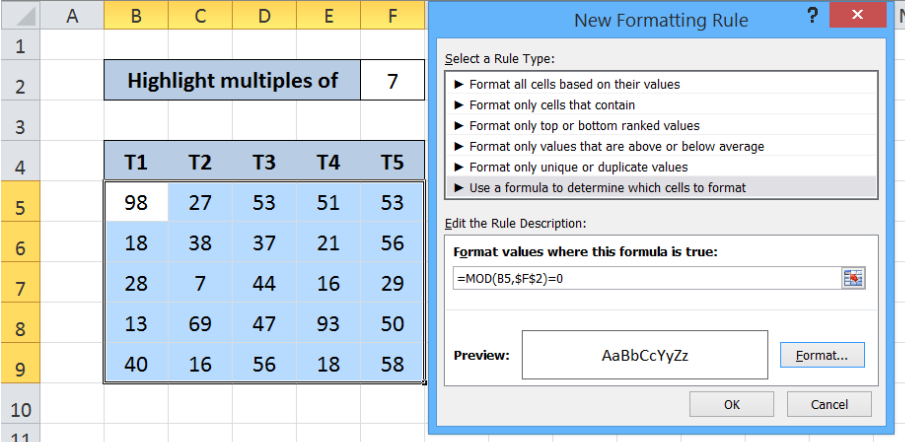Select row 7 header

[20, 282]
